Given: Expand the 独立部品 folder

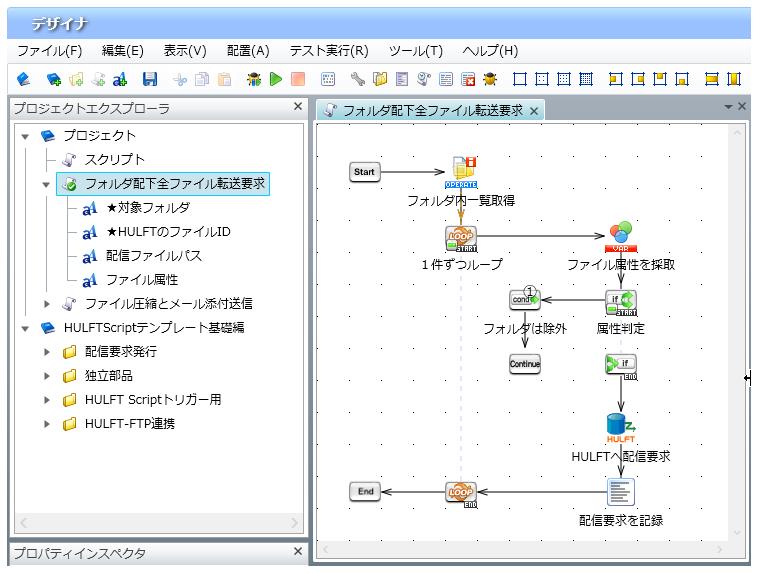Looking at the screenshot, I should click(x=47, y=376).
